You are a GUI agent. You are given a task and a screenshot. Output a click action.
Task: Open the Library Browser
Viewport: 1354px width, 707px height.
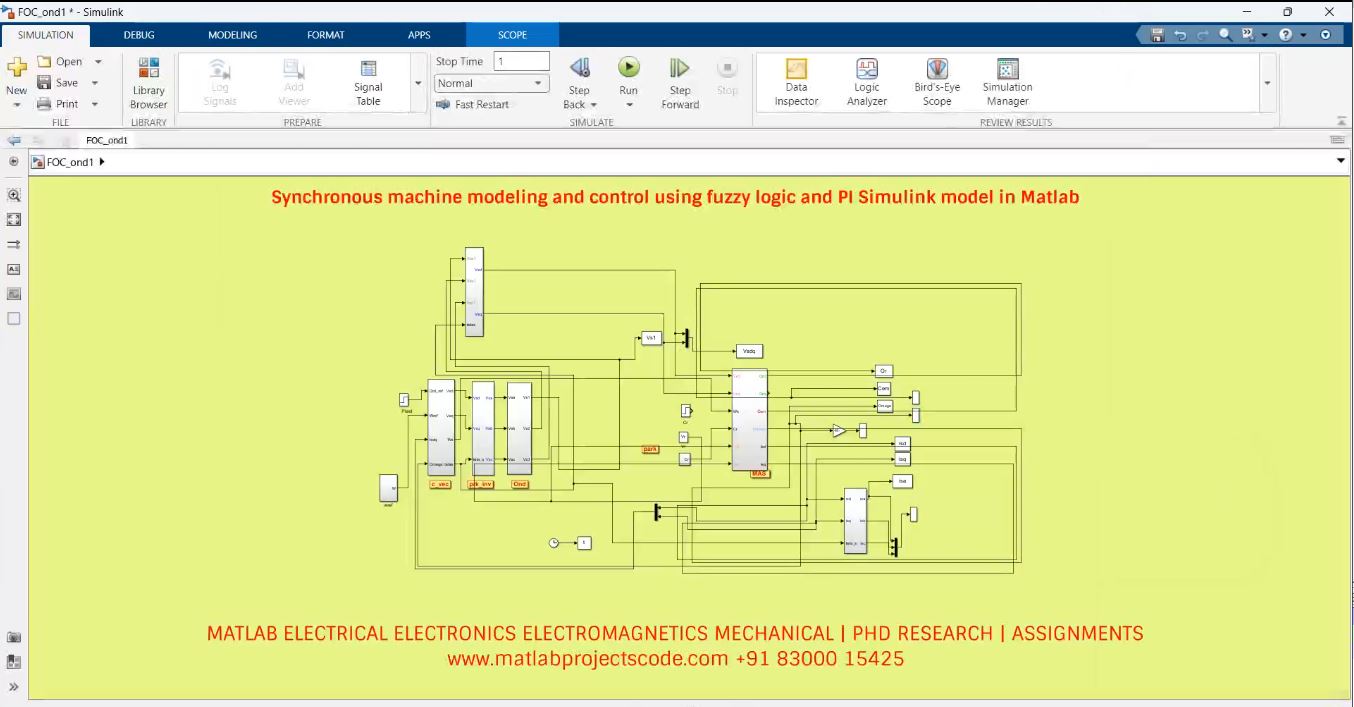coord(148,82)
